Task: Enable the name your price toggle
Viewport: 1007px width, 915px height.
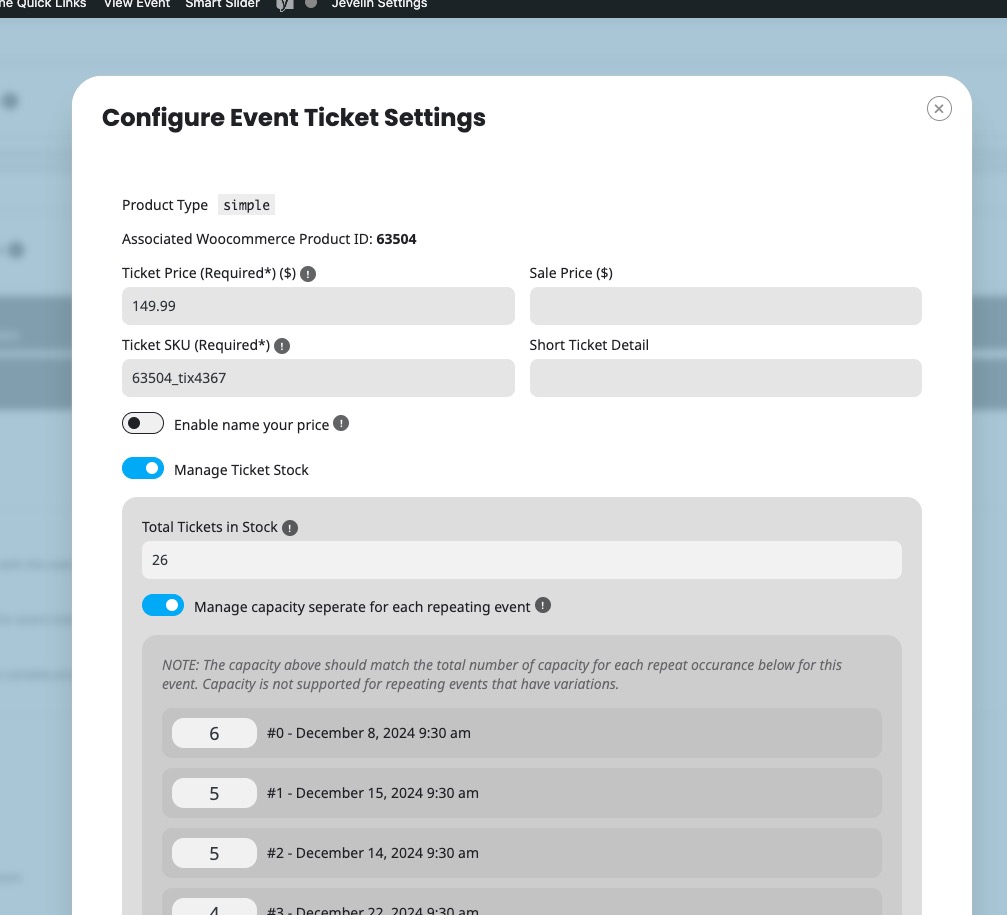Action: pyautogui.click(x=143, y=423)
